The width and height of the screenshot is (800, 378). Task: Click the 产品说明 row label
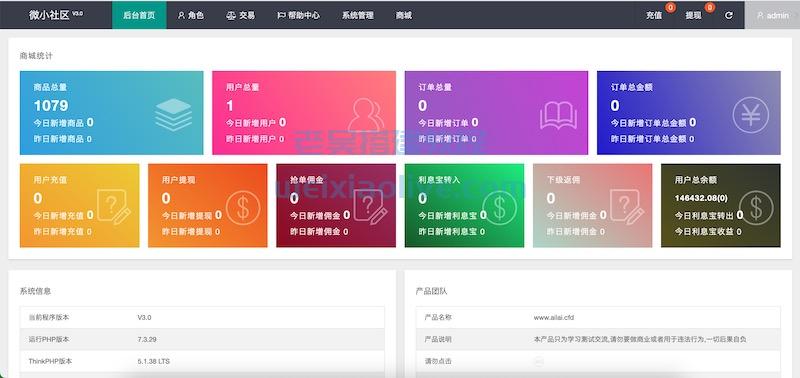click(x=438, y=339)
